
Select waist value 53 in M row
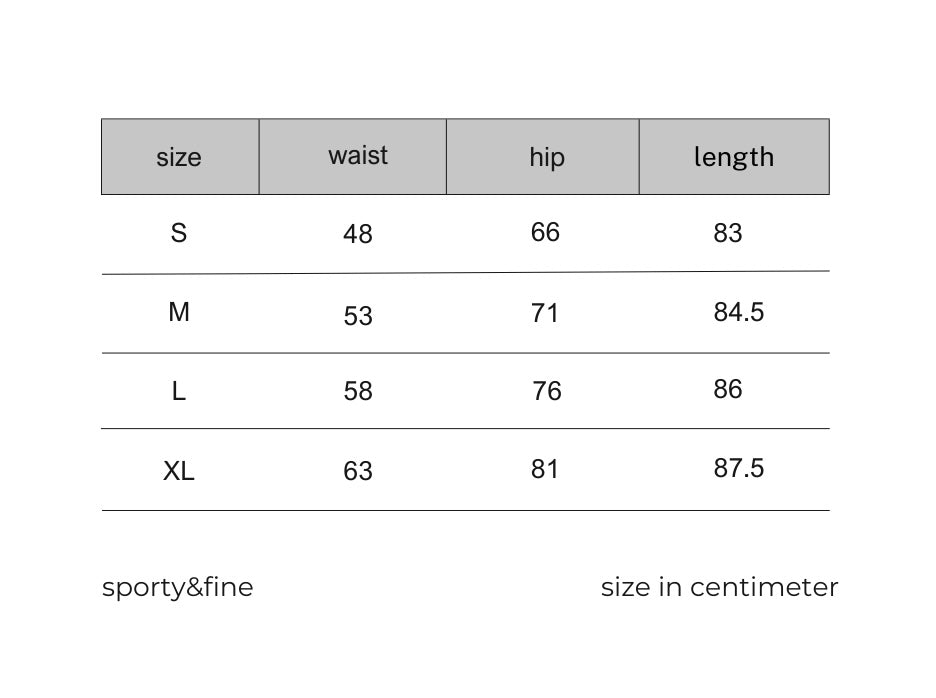[357, 316]
